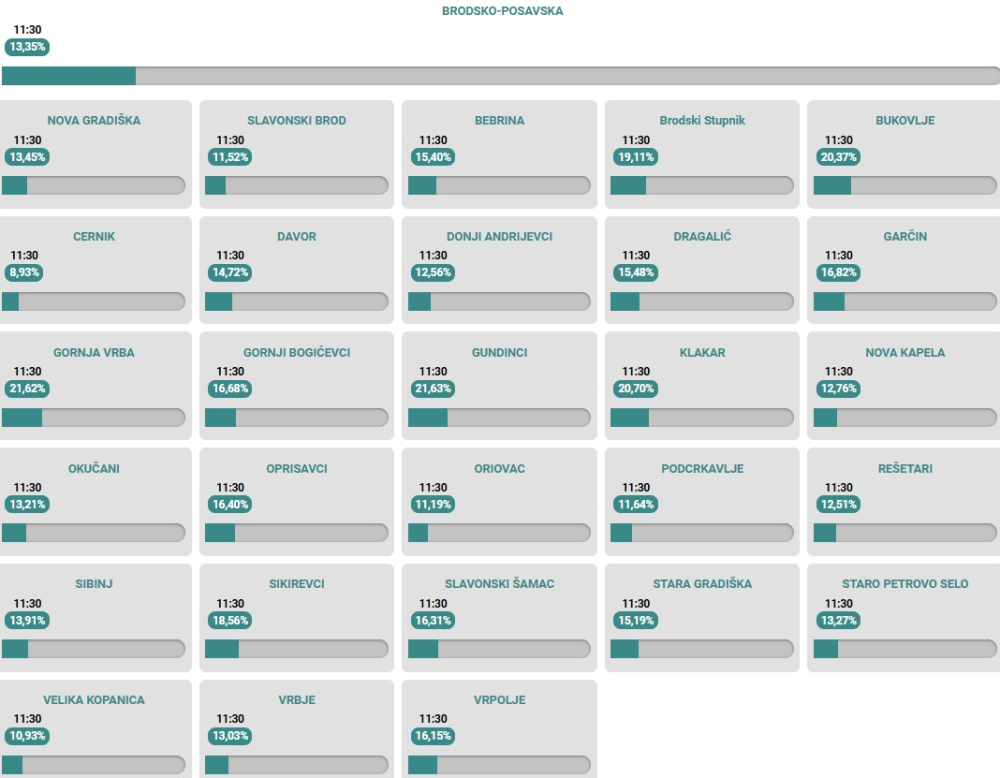Click the 13,45% badge for Nova Gradiška
The width and height of the screenshot is (1000, 778).
[27, 157]
